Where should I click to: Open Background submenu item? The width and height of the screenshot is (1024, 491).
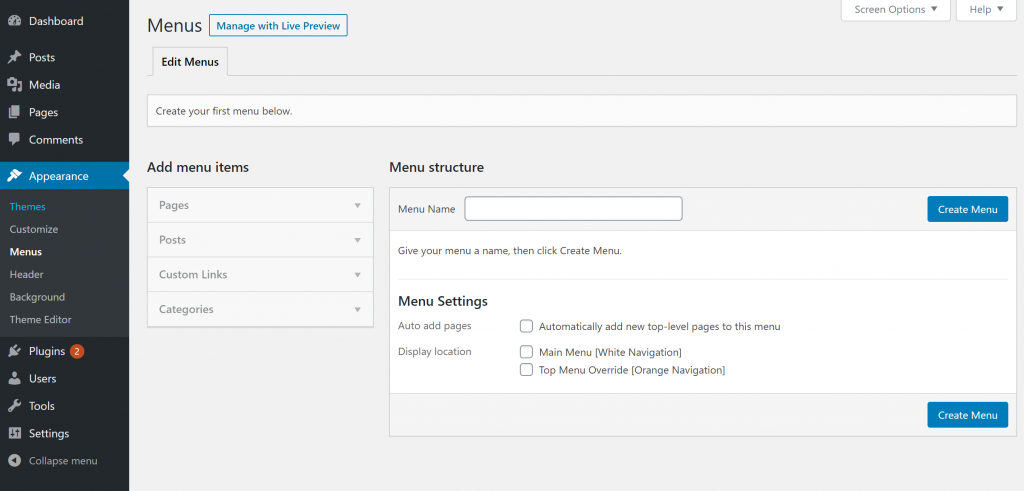(x=37, y=297)
